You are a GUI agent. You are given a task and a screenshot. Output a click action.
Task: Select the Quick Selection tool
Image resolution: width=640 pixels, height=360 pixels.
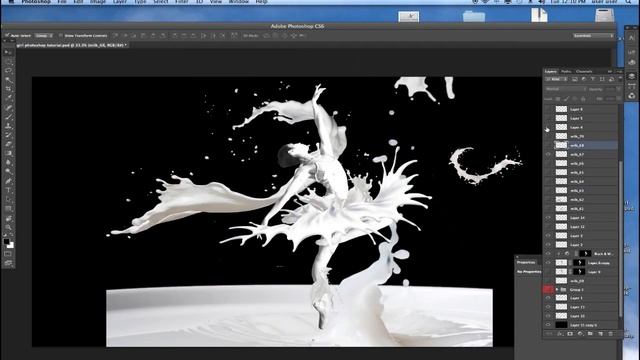pos(8,80)
